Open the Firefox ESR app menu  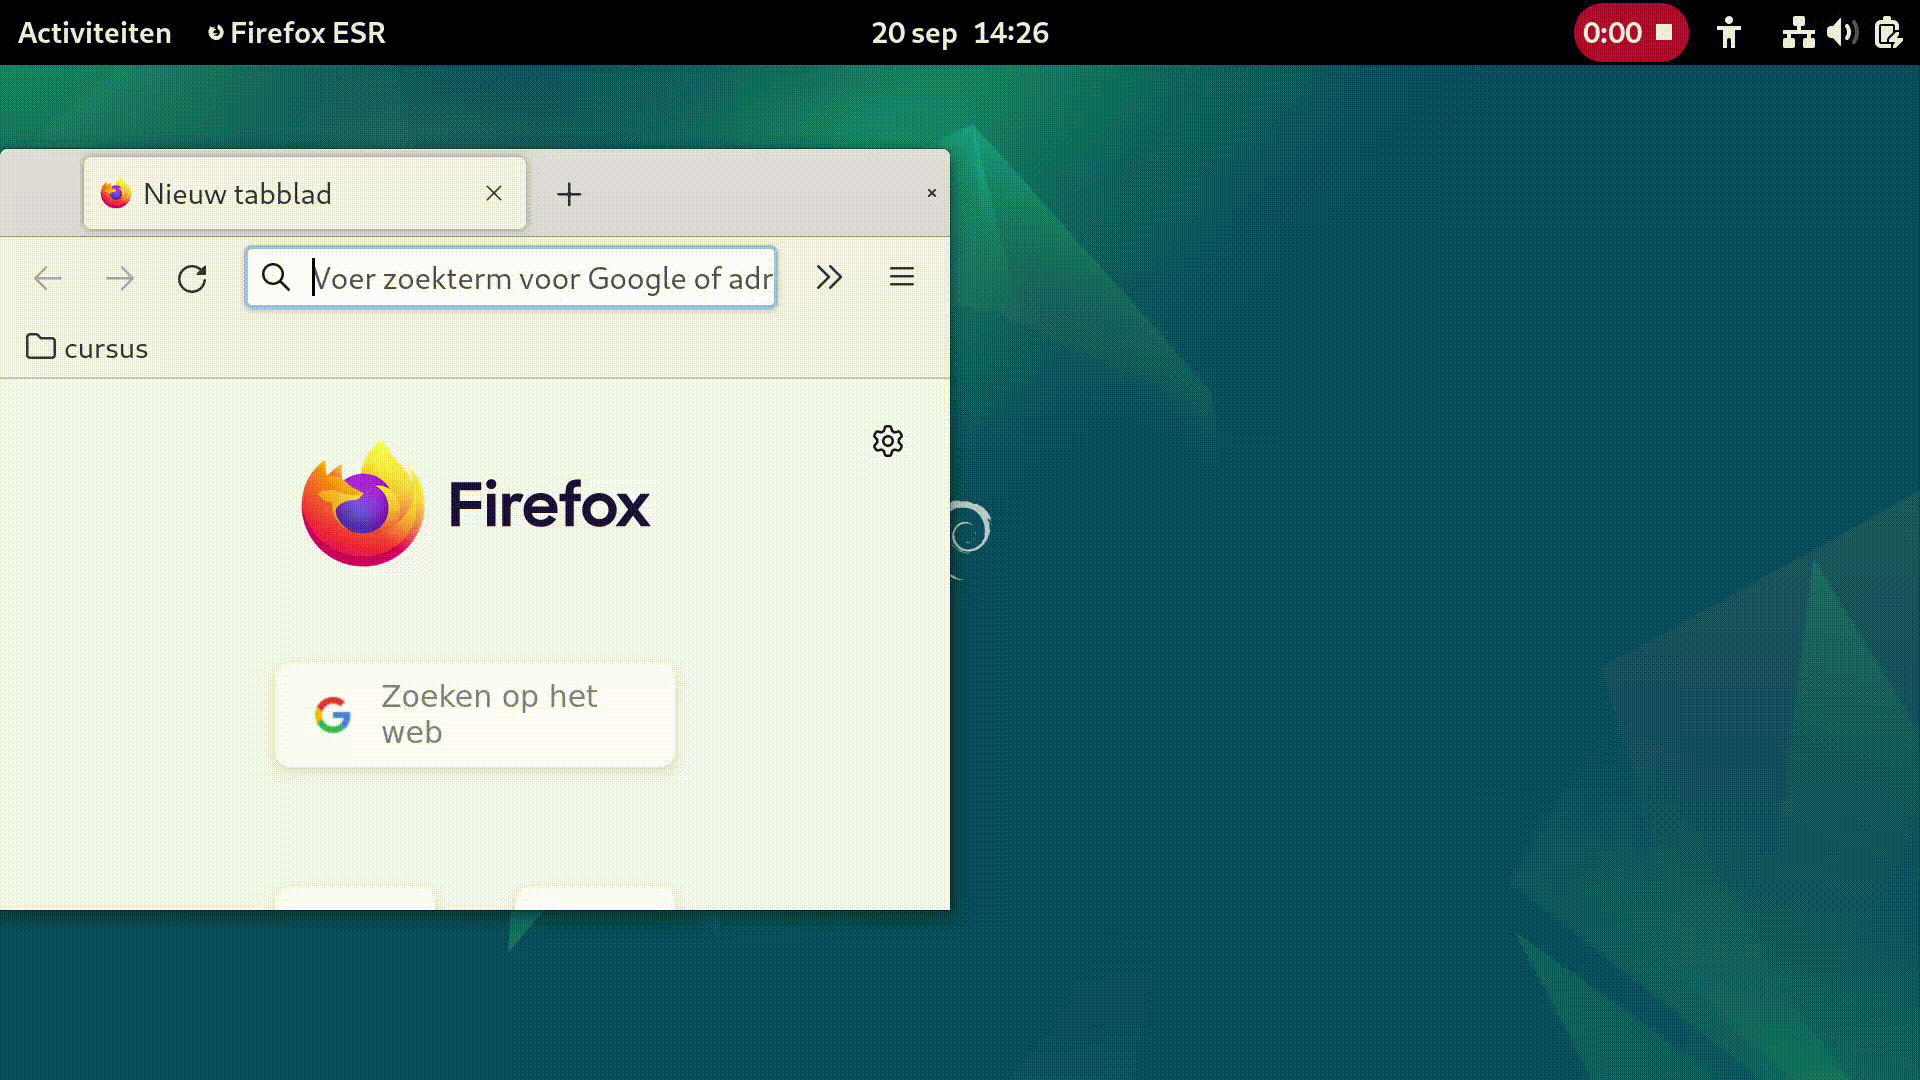point(296,33)
